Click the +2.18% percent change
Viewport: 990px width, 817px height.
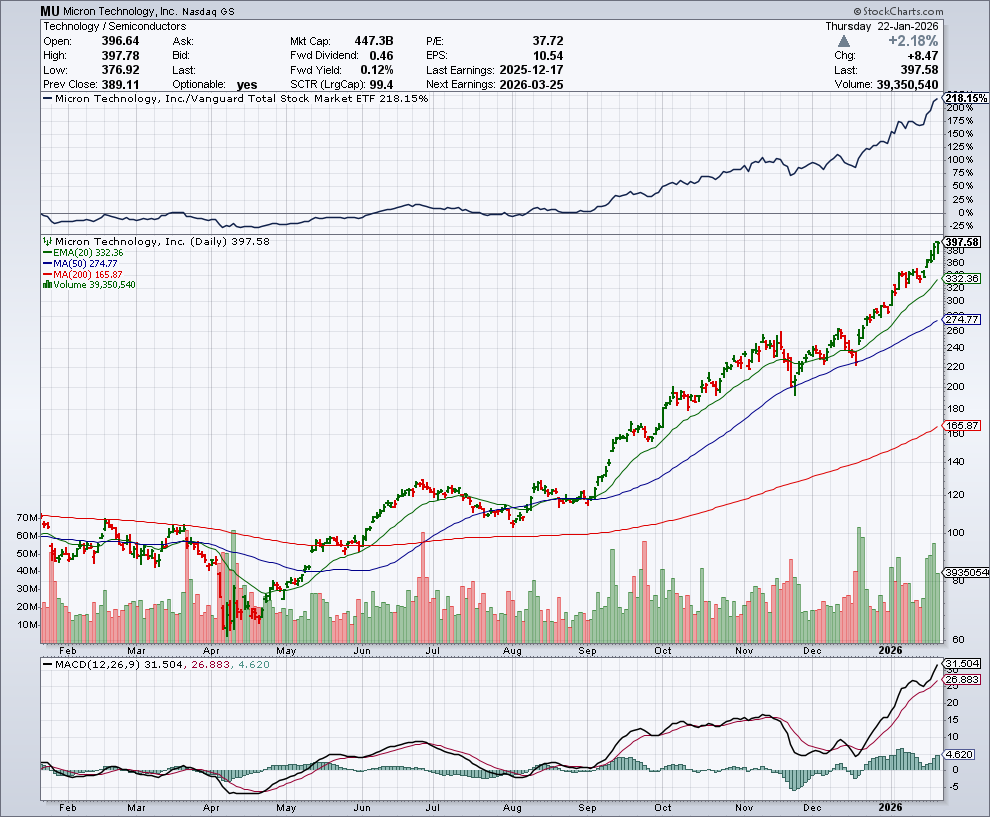pos(913,41)
